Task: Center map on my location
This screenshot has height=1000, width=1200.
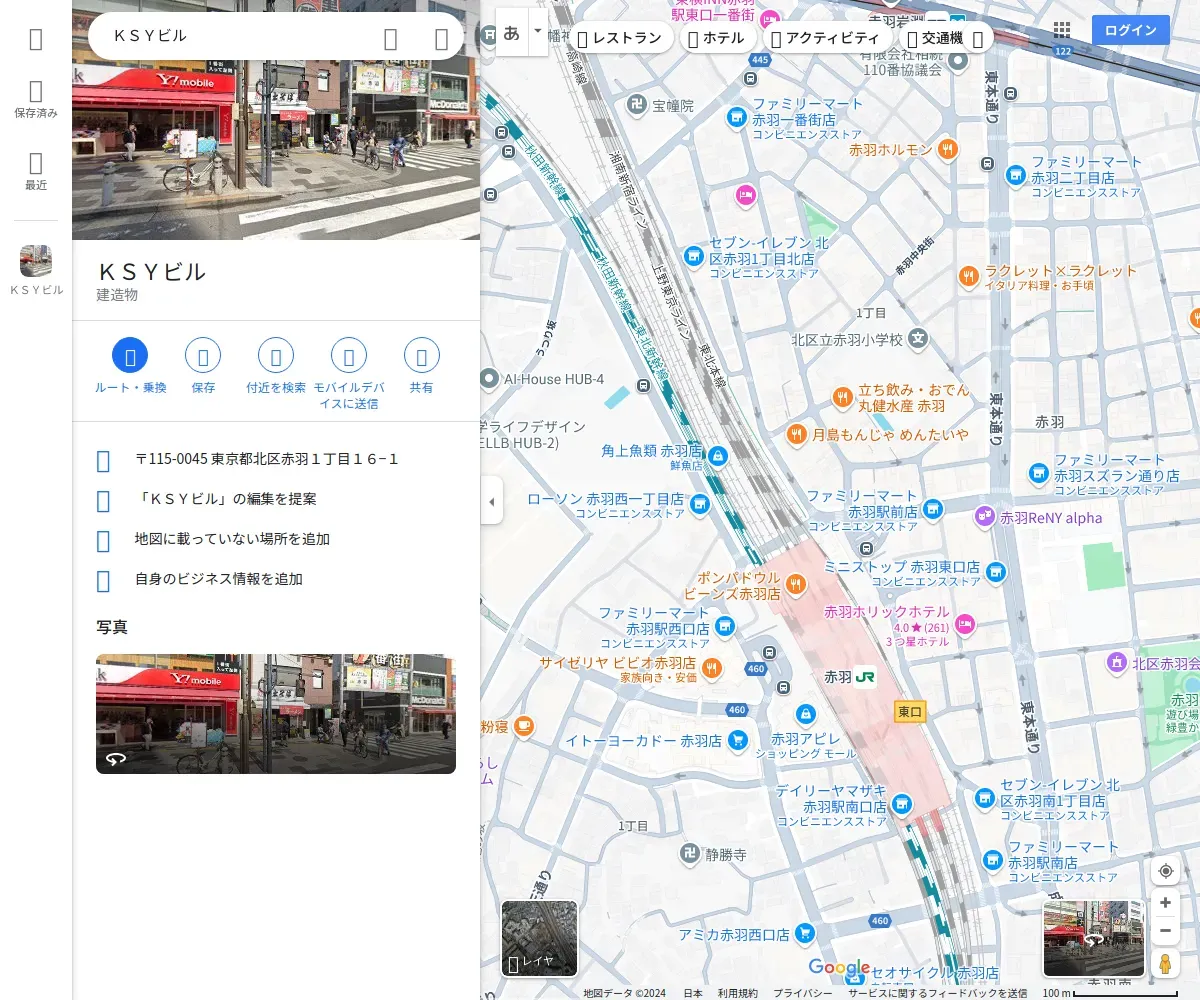Action: pyautogui.click(x=1165, y=871)
